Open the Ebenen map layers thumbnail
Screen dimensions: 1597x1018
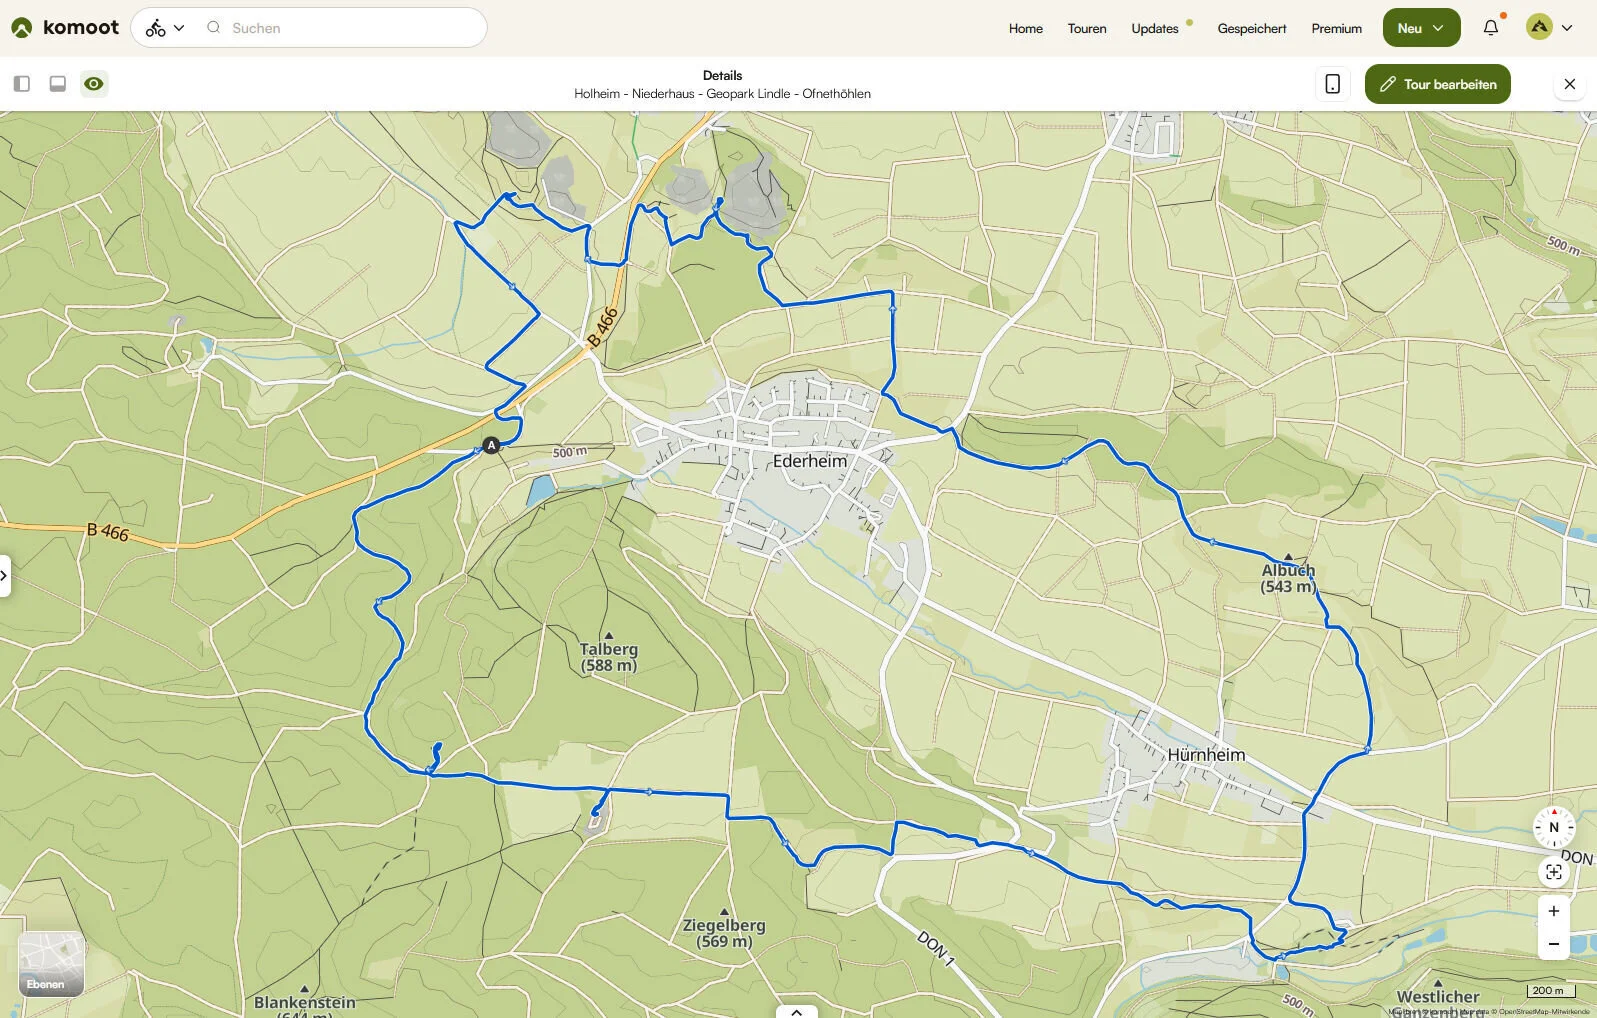[51, 964]
